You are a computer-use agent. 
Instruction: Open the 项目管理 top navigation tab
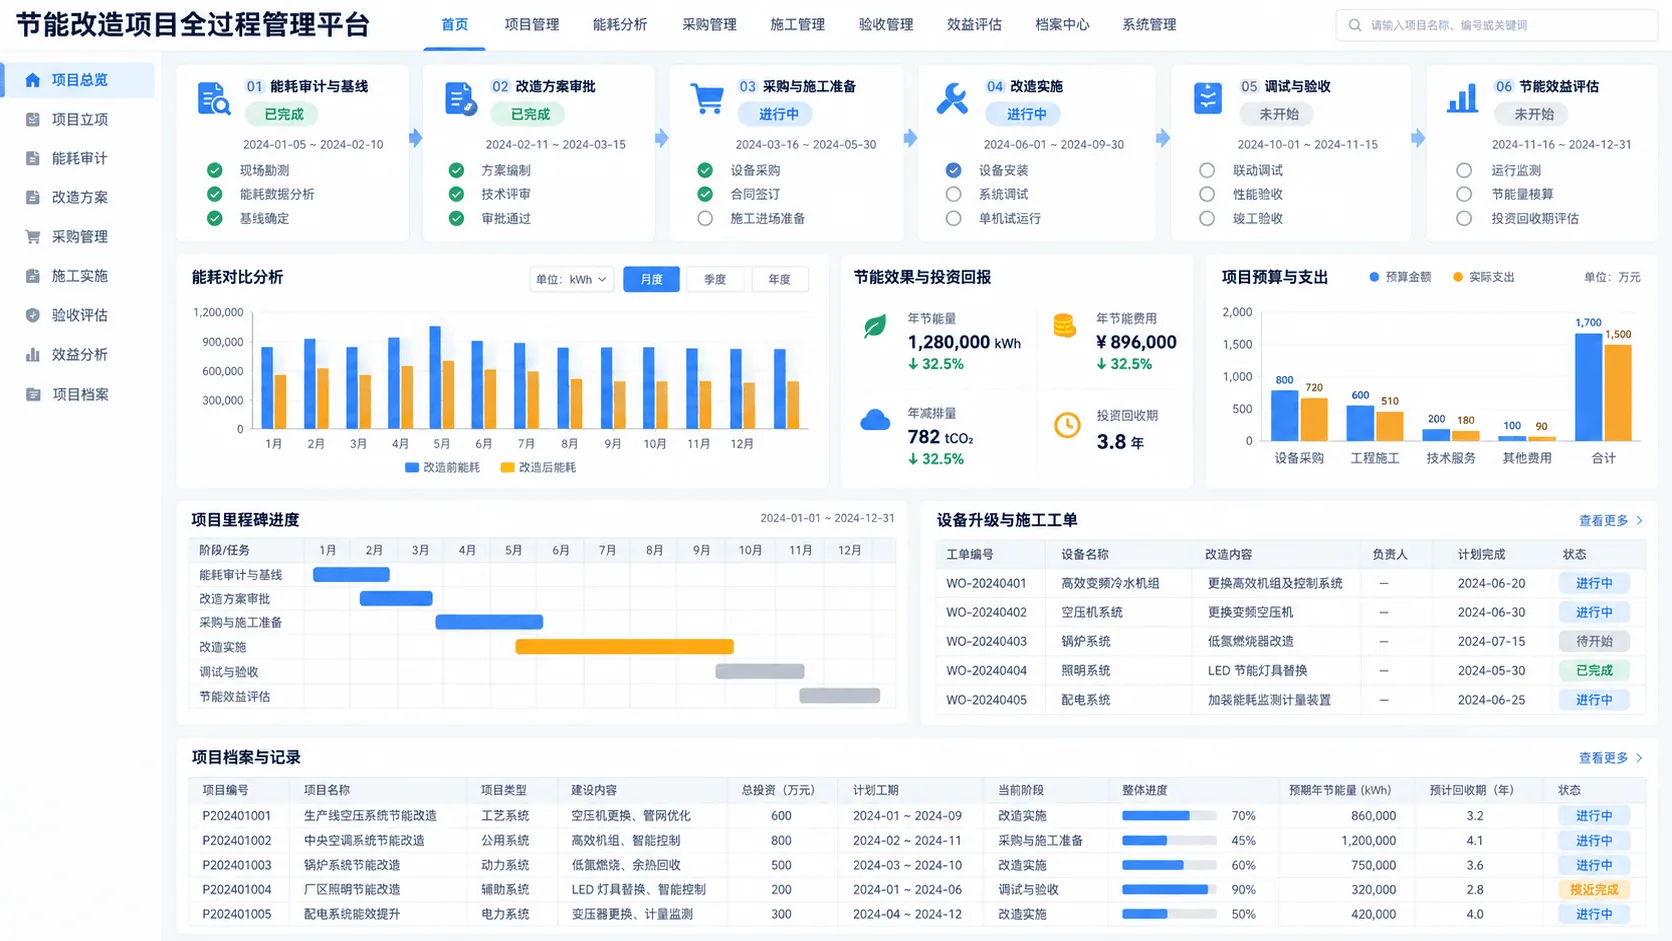click(x=532, y=24)
